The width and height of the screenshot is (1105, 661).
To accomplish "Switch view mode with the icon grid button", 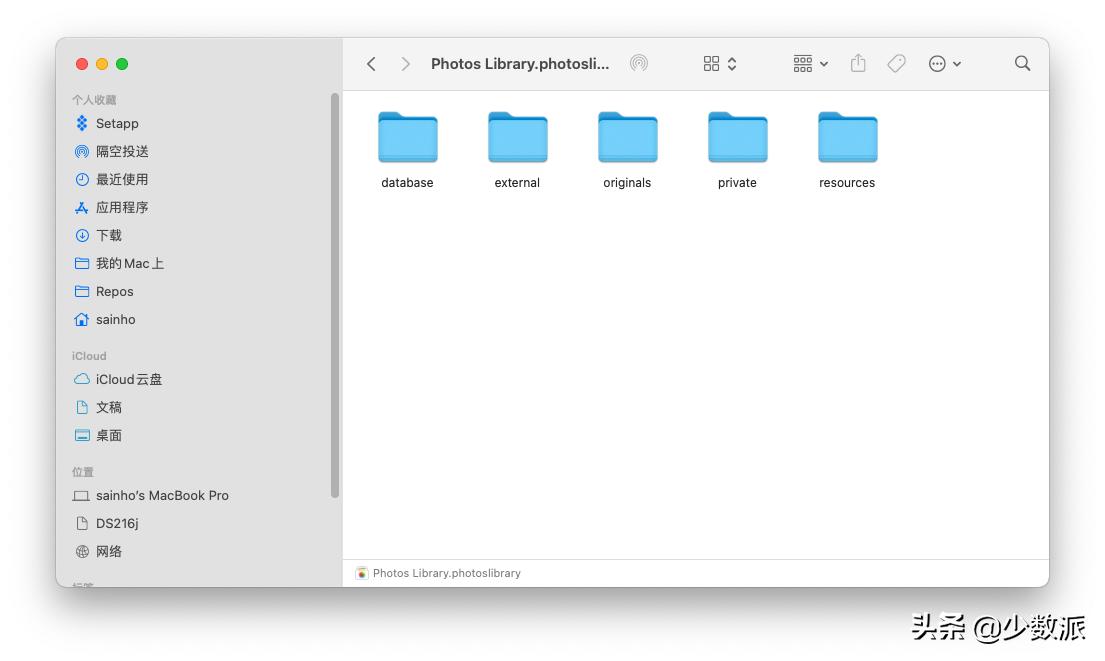I will click(x=720, y=64).
